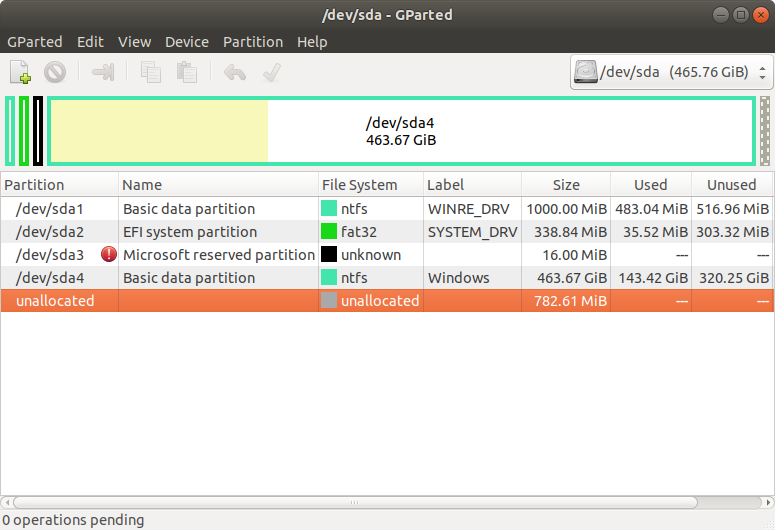
Task: Close the GParted window
Action: [x=761, y=15]
